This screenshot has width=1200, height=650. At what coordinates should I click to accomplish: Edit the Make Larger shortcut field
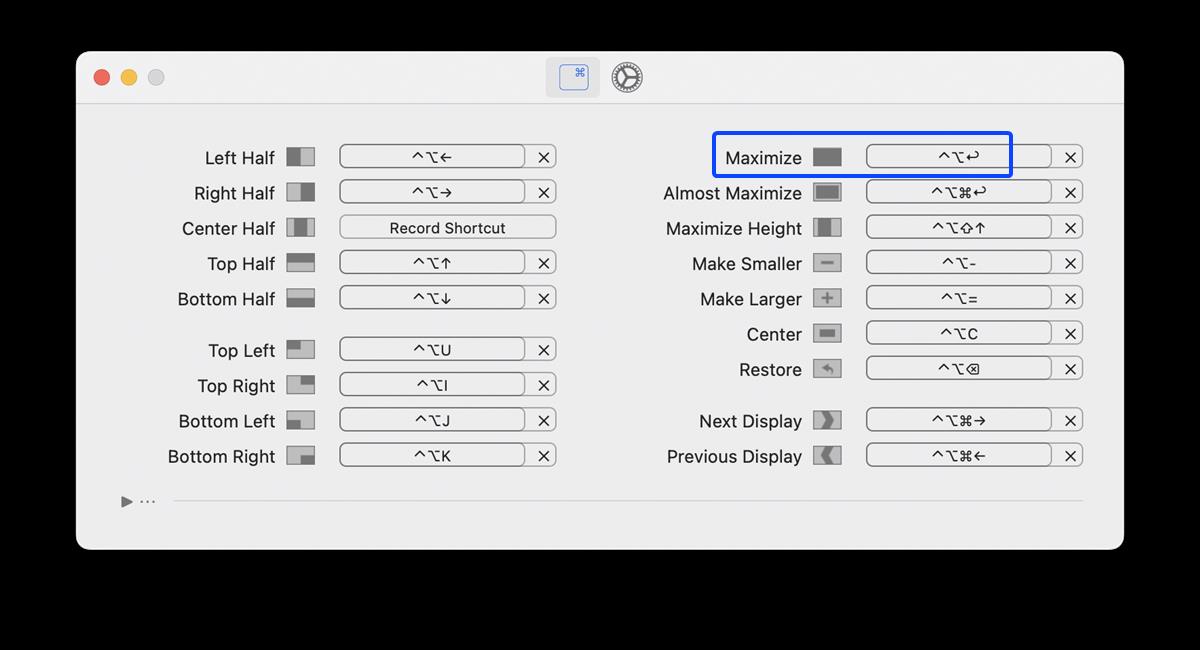[x=959, y=298]
